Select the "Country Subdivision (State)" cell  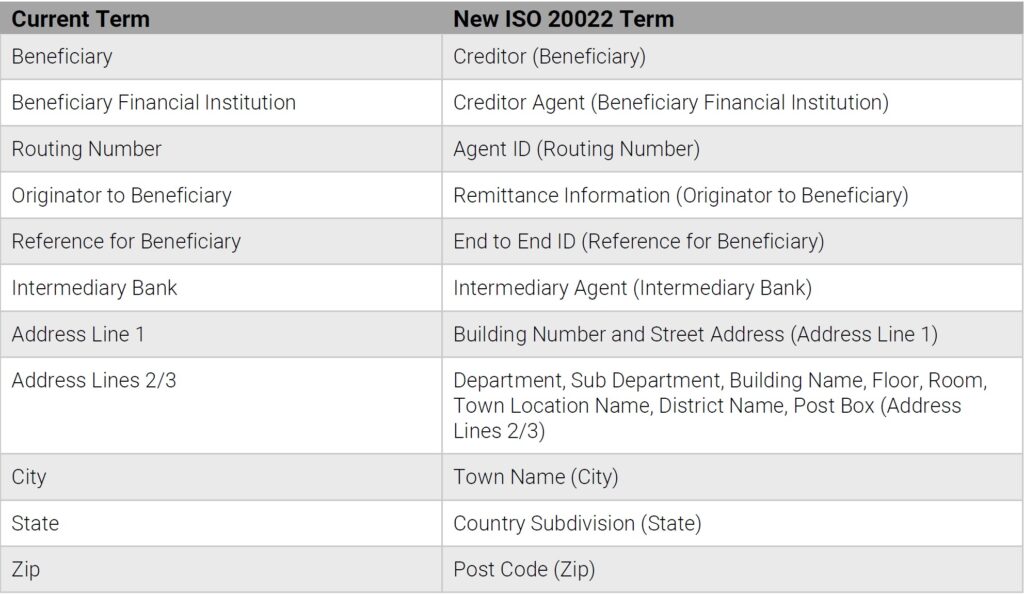click(x=577, y=523)
